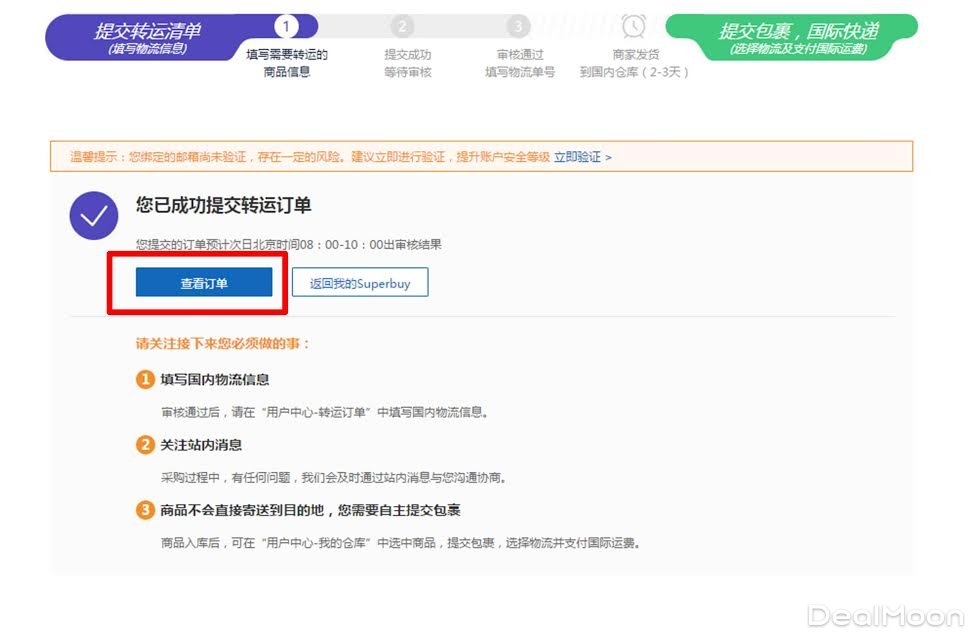The width and height of the screenshot is (978, 640).
Task: Click the step 2 circle in progress bar
Action: pos(402,27)
